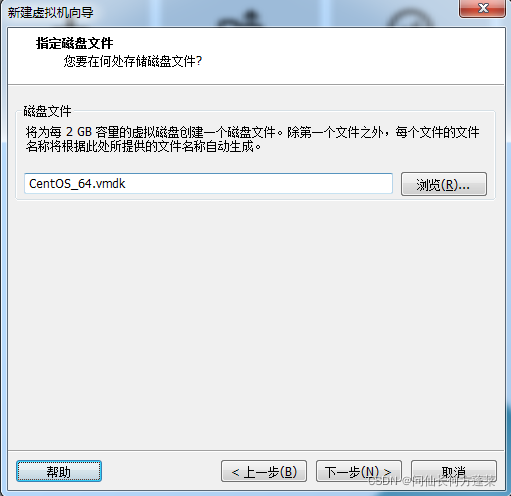Go to next step with 下一步(N)
Image resolution: width=511 pixels, height=496 pixels.
[x=359, y=471]
